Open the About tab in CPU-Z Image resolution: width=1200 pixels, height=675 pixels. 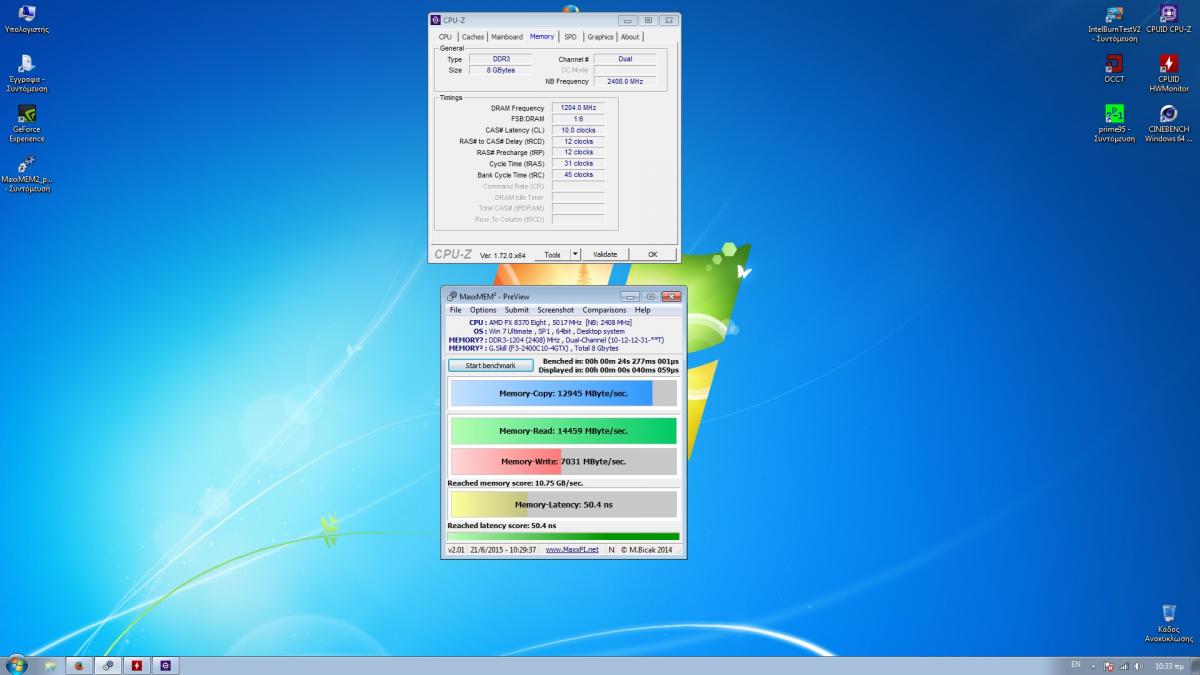[630, 37]
